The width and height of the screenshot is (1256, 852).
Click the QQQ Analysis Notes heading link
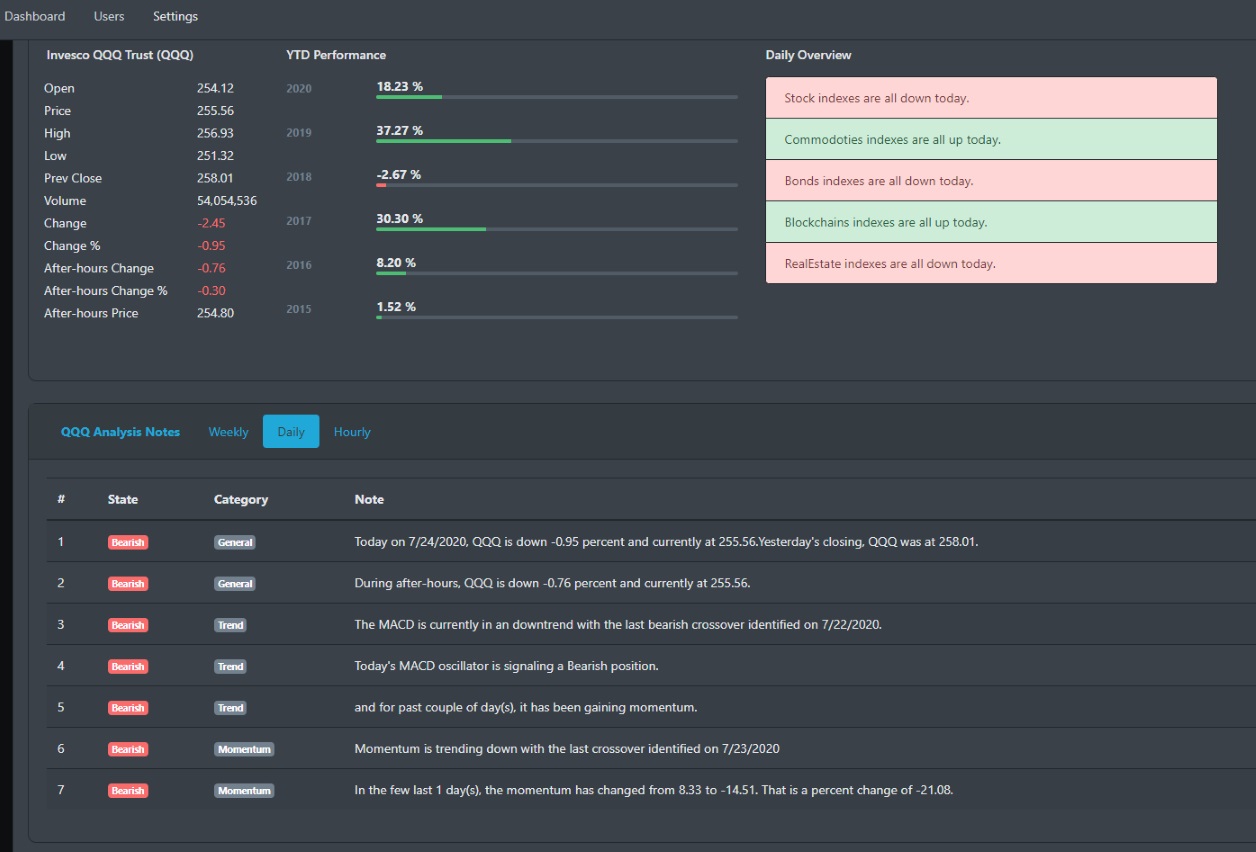click(x=120, y=432)
